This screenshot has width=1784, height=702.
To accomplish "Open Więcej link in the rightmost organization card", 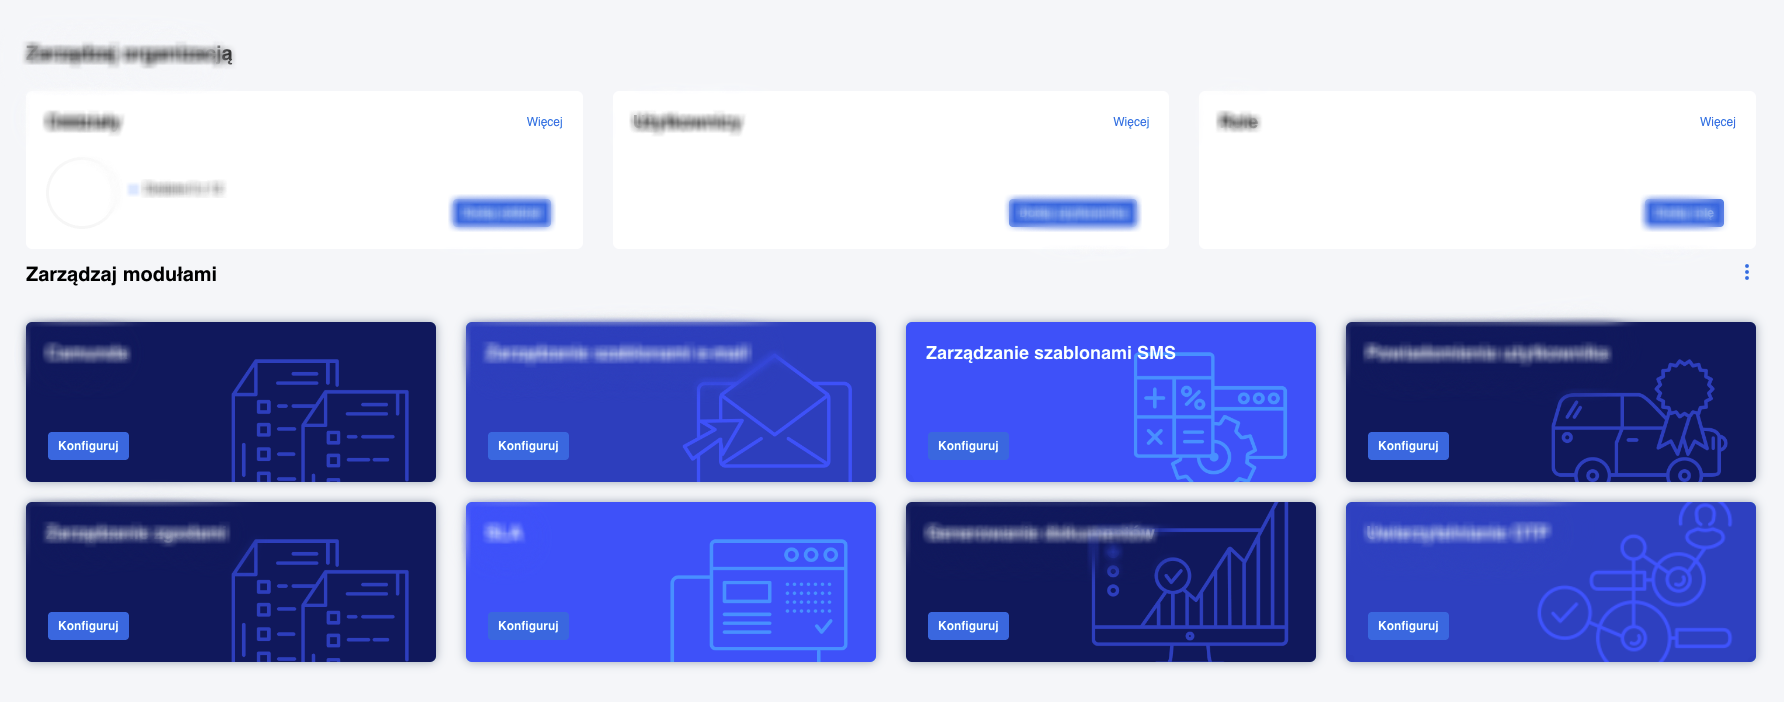I will coord(1717,122).
